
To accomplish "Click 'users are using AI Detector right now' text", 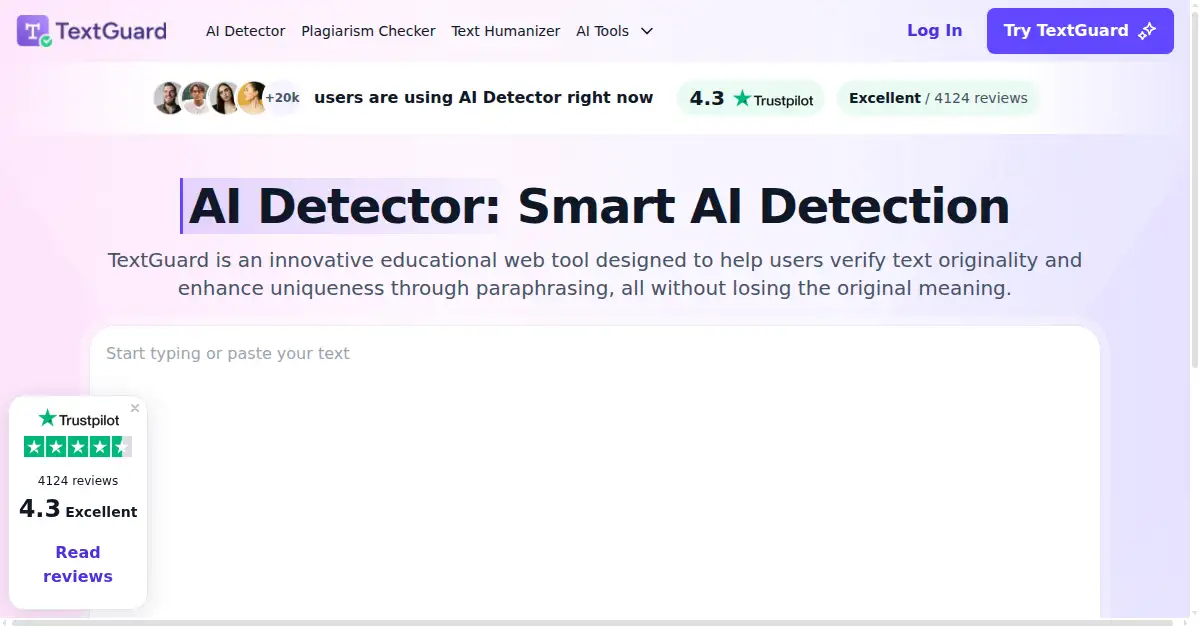I will click(x=483, y=98).
